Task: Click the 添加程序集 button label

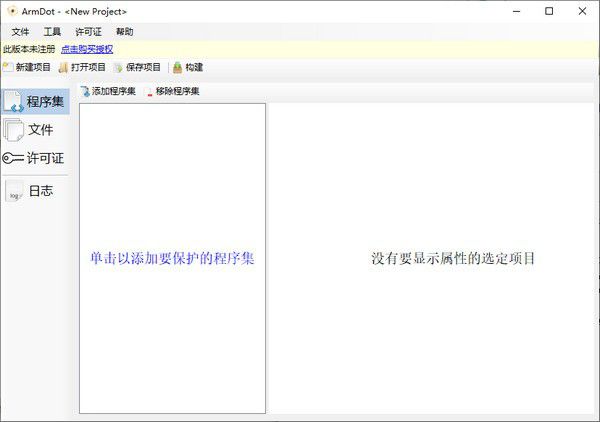Action: point(114,91)
